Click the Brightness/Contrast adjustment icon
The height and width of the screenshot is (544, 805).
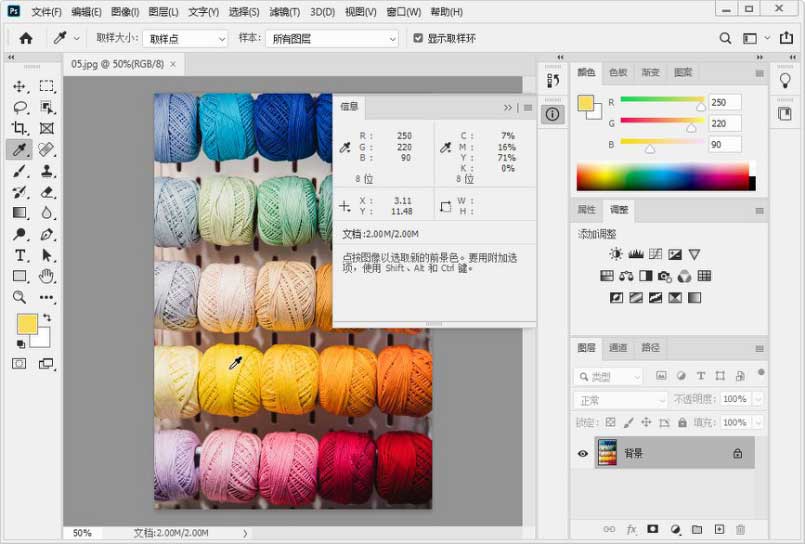(x=616, y=255)
